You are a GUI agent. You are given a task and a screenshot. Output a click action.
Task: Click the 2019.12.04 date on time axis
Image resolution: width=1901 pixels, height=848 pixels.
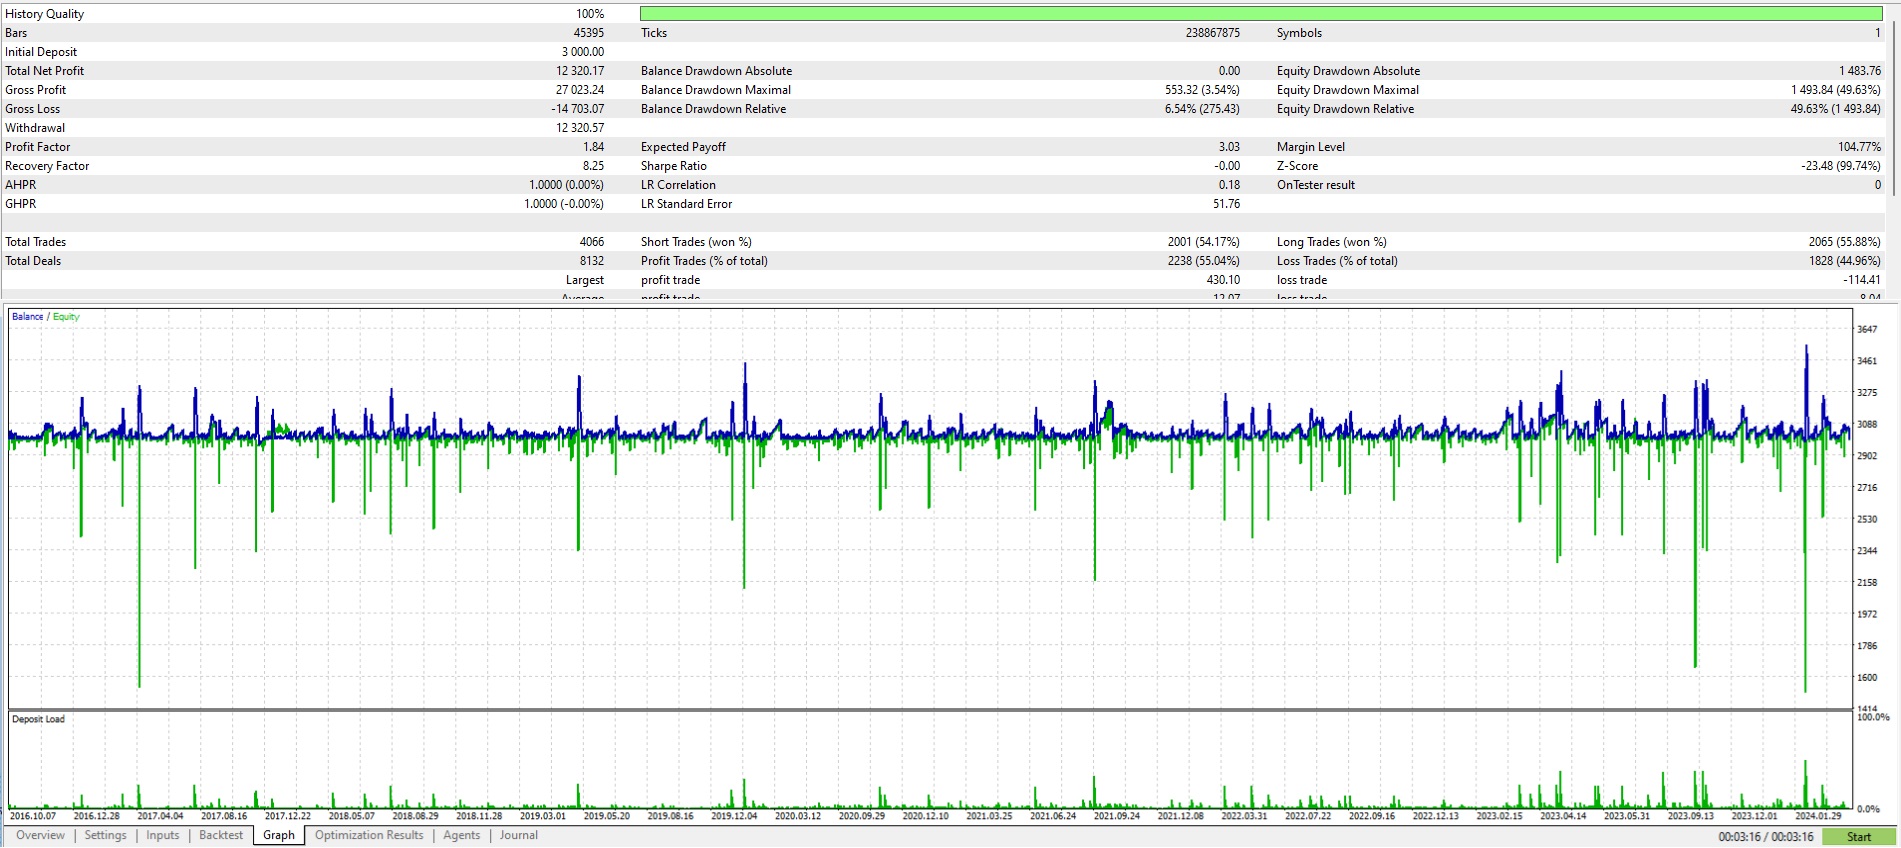click(x=734, y=816)
